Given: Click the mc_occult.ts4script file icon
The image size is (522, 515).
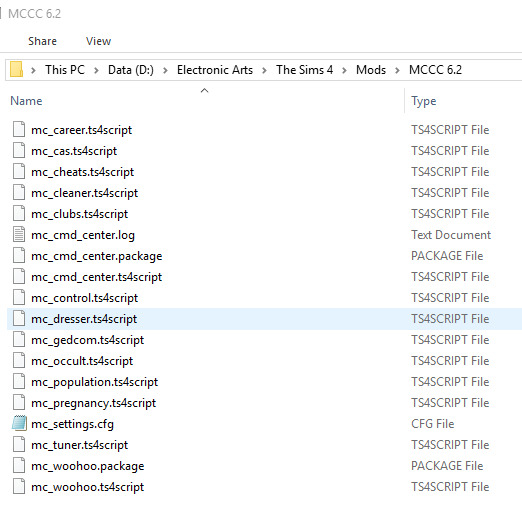Looking at the screenshot, I should point(19,360).
